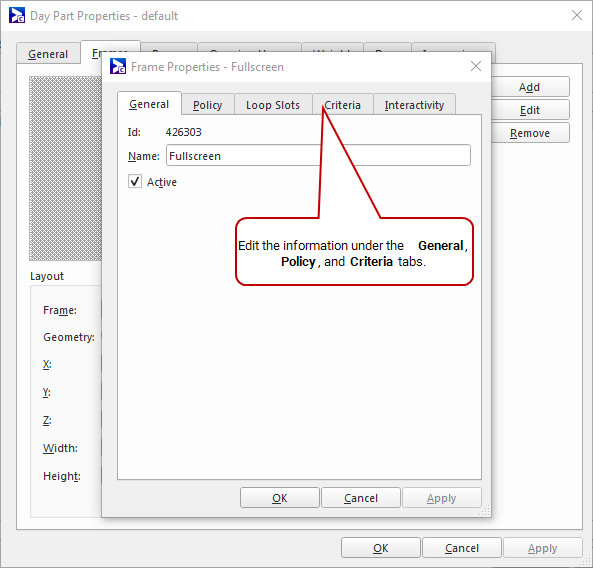Open the Loop Slots tab
Viewport: 593px width, 568px height.
[273, 105]
